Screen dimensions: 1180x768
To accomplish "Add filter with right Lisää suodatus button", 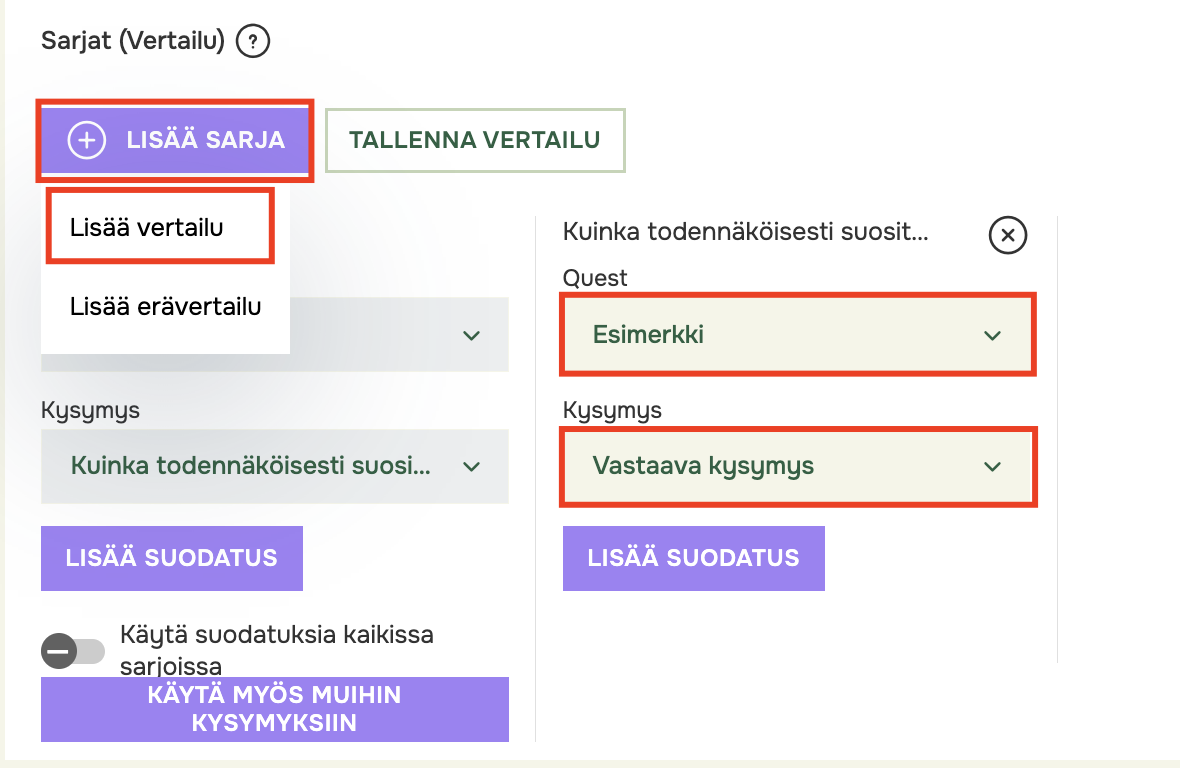I will tap(694, 558).
